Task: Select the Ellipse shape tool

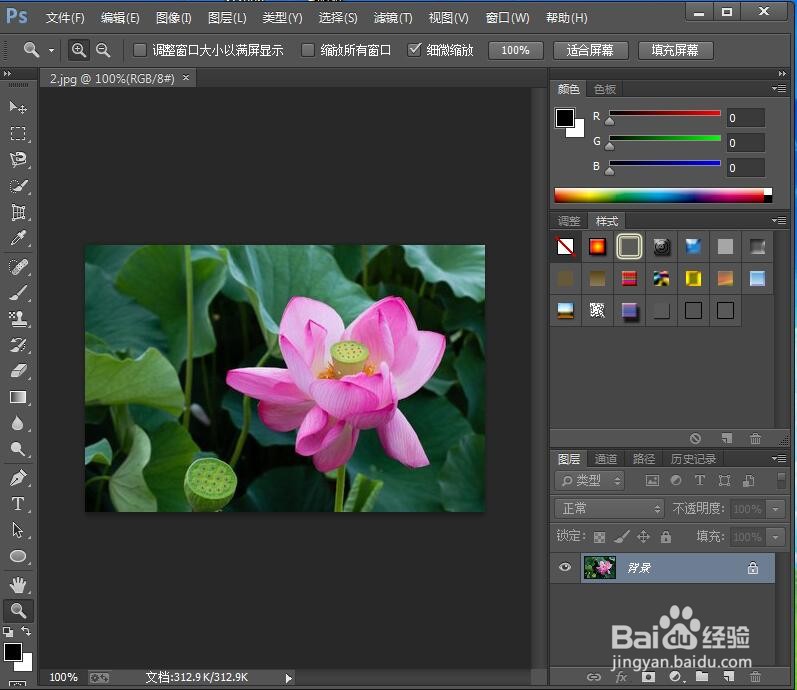Action: pyautogui.click(x=18, y=556)
